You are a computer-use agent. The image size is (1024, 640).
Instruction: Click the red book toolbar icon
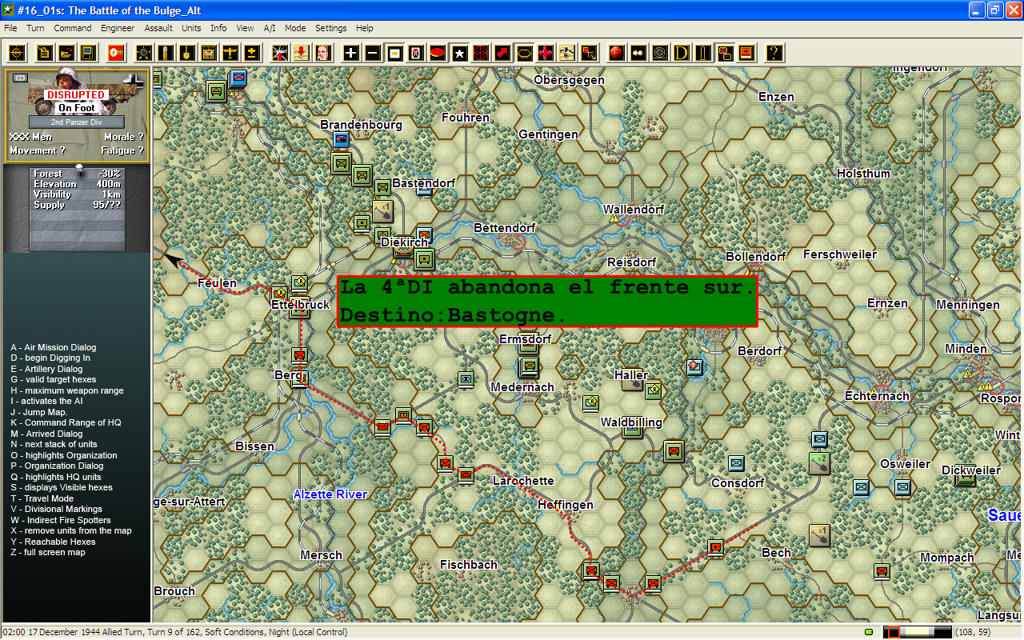point(746,53)
